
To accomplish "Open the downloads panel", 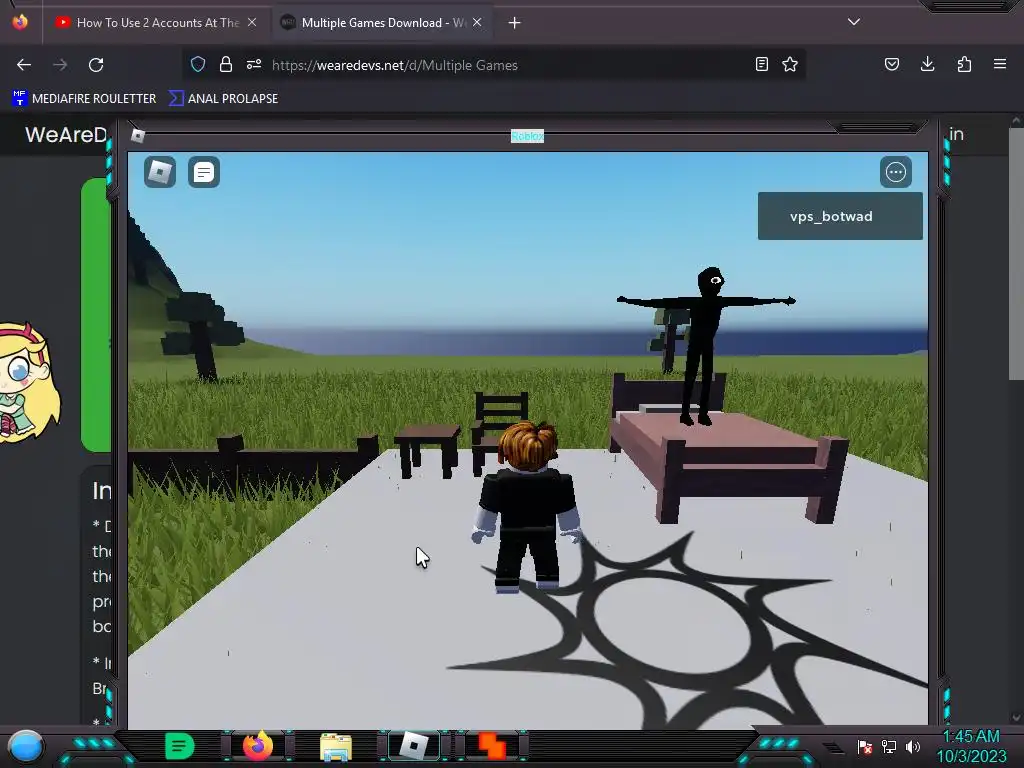I will point(927,64).
